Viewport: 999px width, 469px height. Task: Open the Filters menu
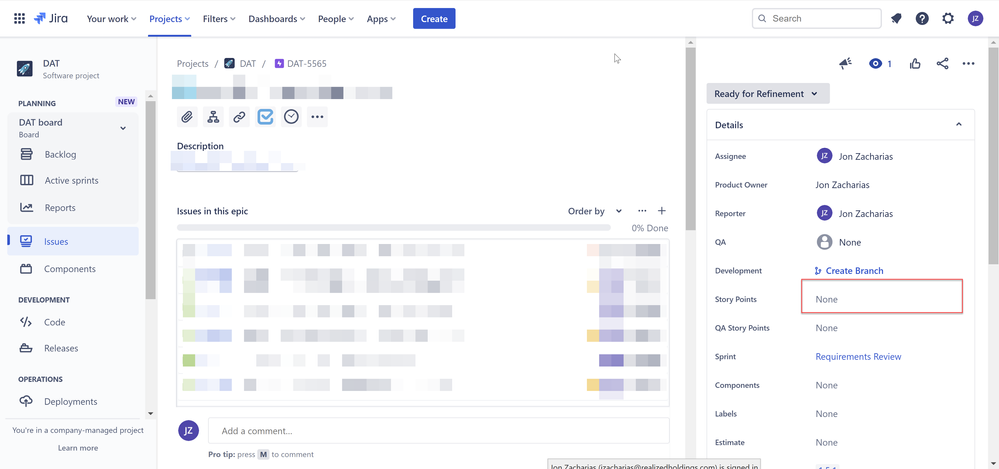(219, 18)
